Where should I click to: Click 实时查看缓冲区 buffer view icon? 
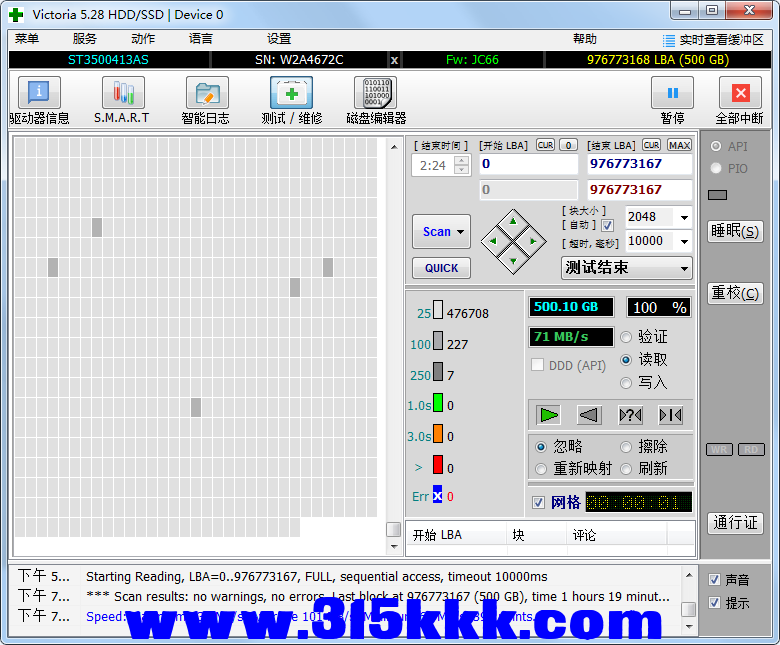tap(669, 40)
